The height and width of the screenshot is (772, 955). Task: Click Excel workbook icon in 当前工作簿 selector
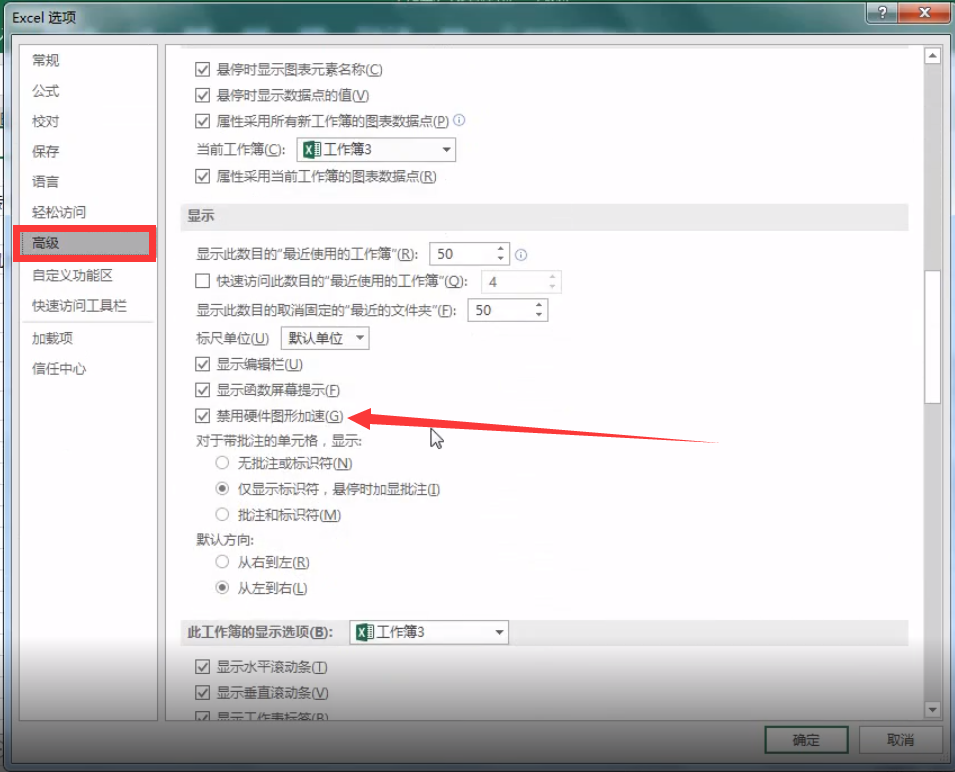click(311, 149)
